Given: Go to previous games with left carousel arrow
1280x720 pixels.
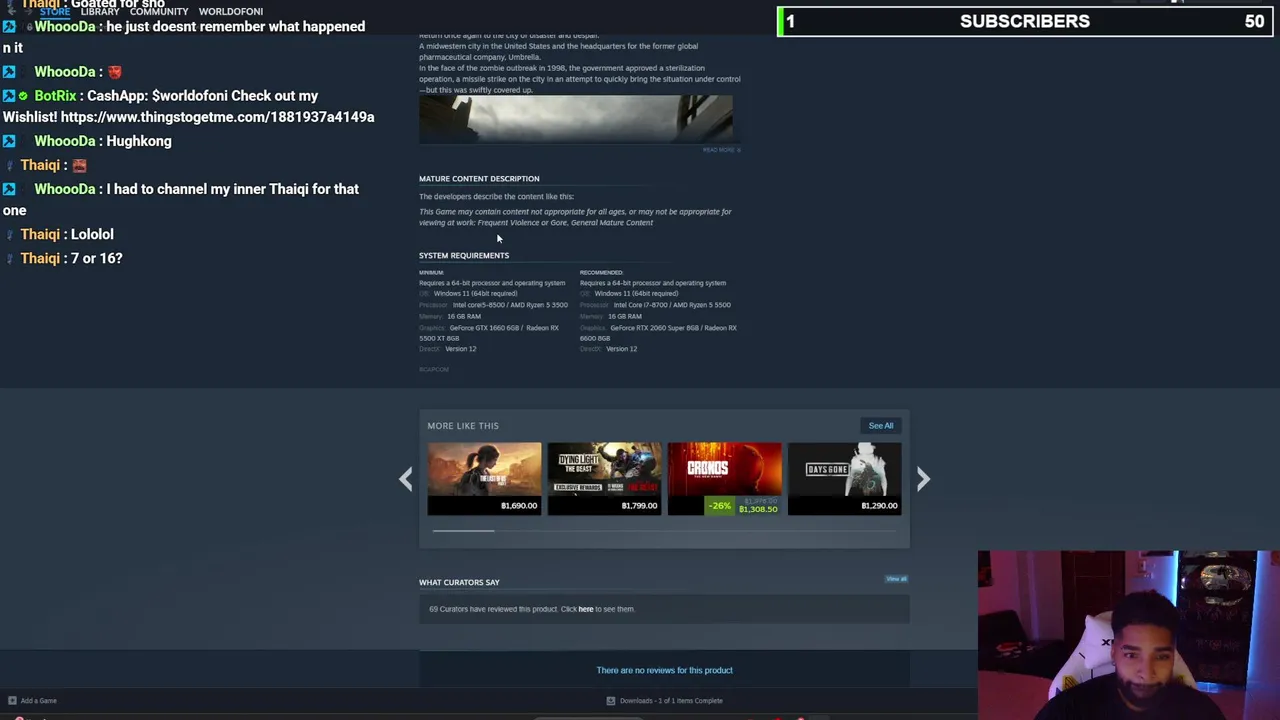Looking at the screenshot, I should pos(406,480).
